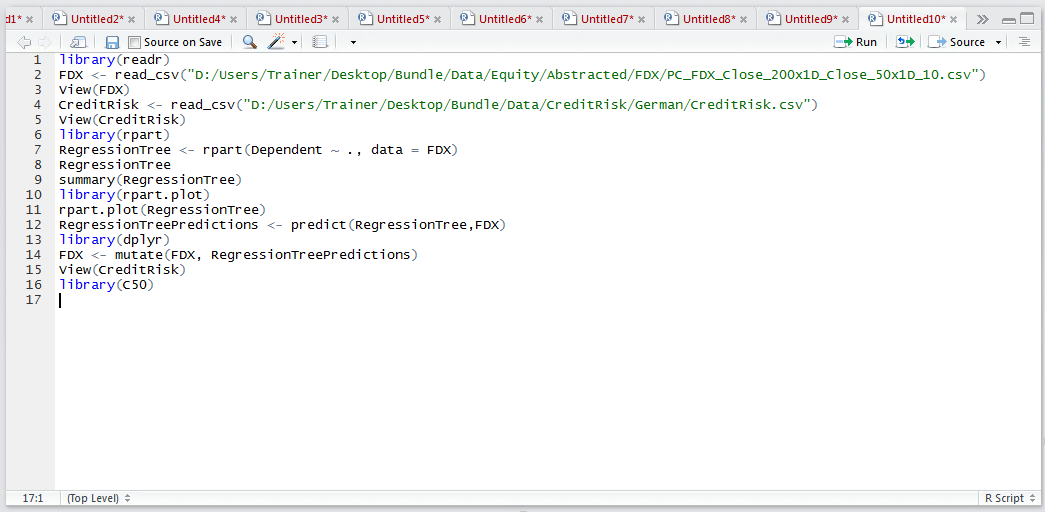Click the Save current document icon
This screenshot has height=512, width=1045.
pyautogui.click(x=113, y=42)
